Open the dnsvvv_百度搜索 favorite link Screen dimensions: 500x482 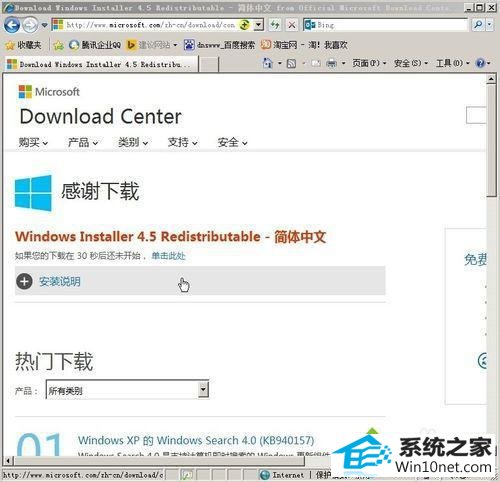coord(219,45)
